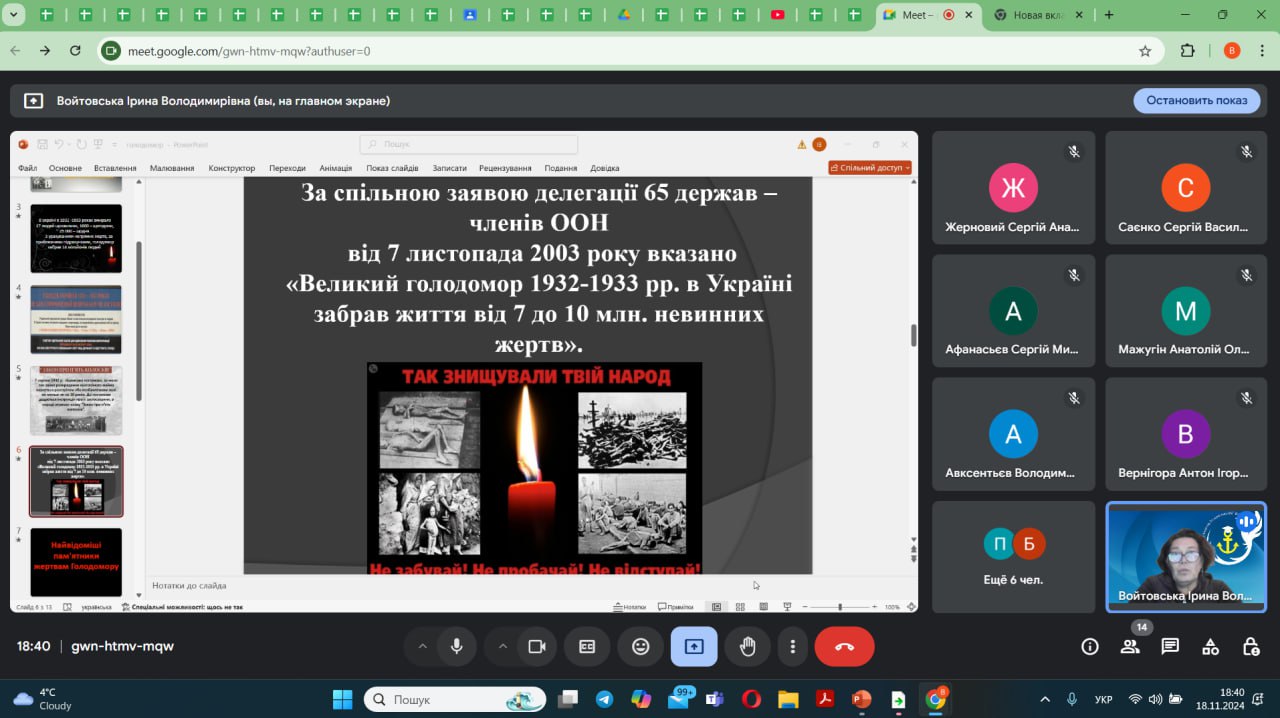This screenshot has width=1280, height=718.
Task: Open more options three-dot menu
Action: (793, 646)
